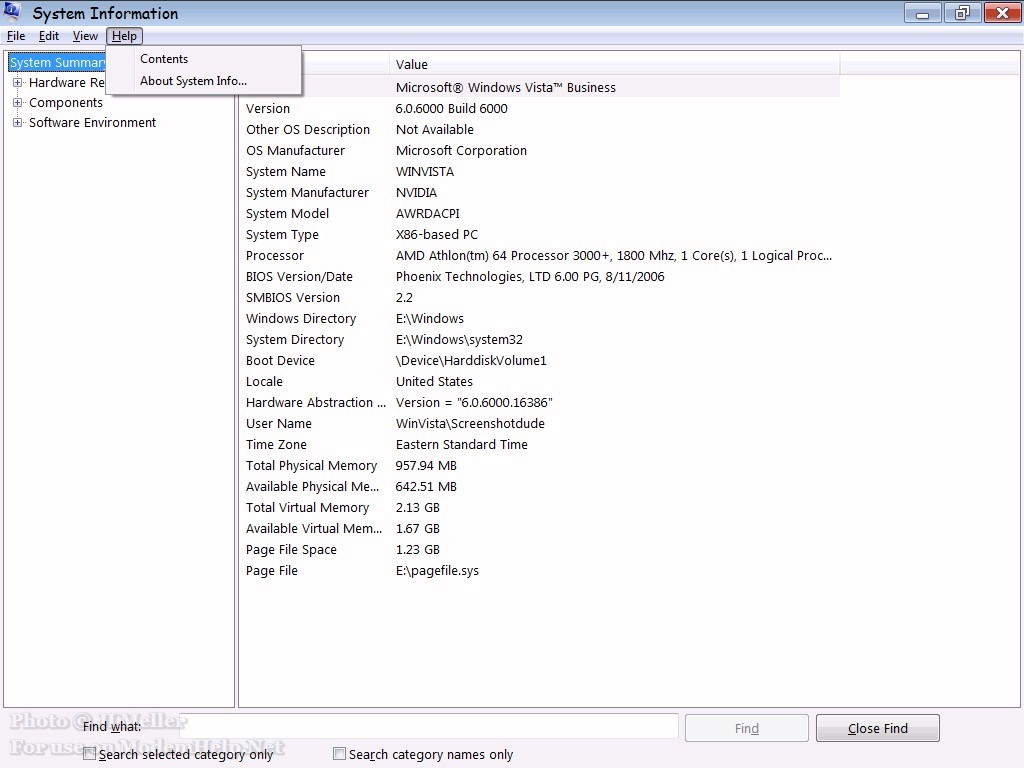Minimize the System Information window
This screenshot has height=768, width=1024.
(922, 13)
